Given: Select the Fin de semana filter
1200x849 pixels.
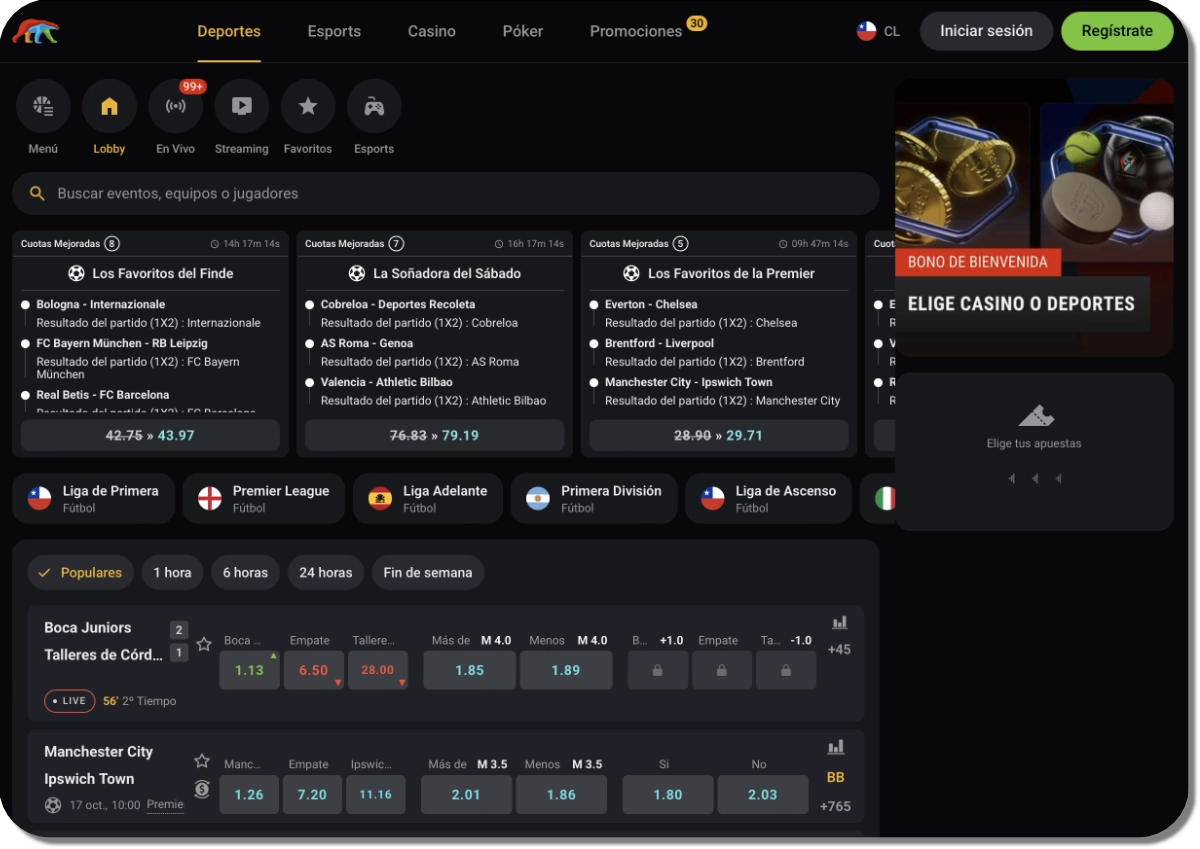Looking at the screenshot, I should 428,573.
